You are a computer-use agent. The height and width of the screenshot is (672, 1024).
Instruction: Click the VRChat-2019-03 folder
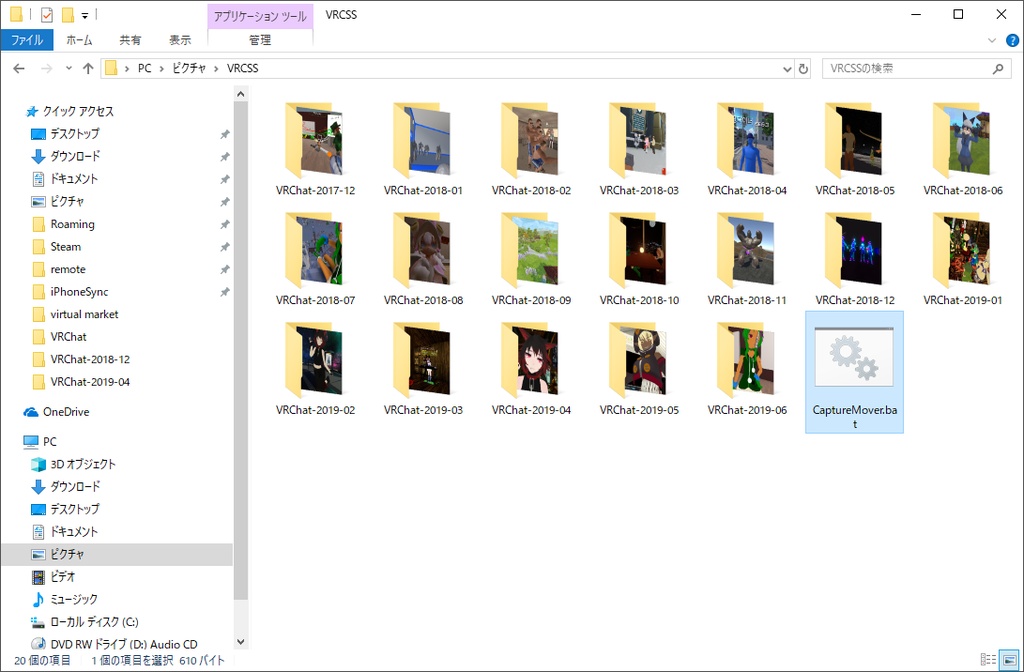pos(423,368)
